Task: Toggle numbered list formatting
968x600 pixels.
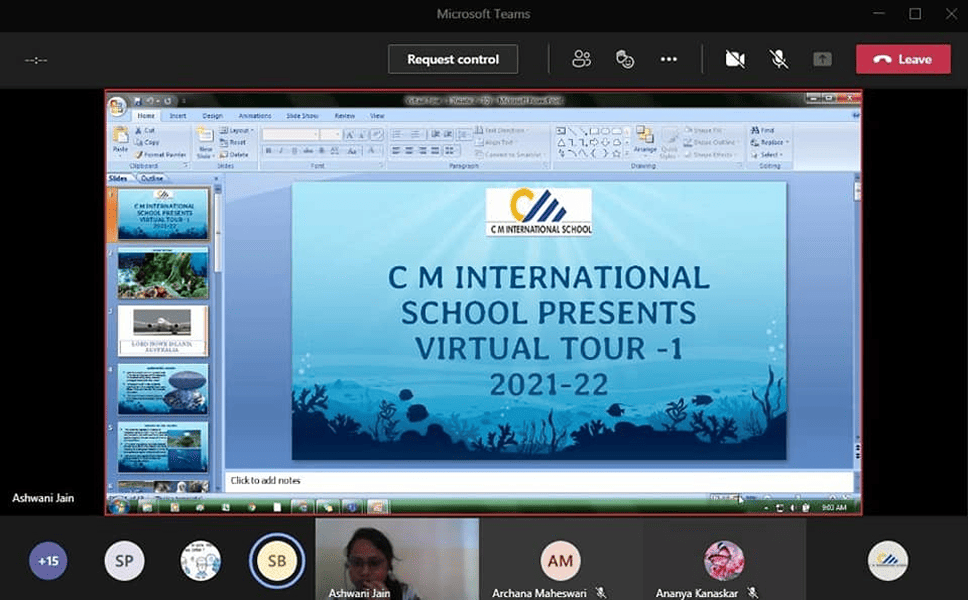Action: [416, 135]
